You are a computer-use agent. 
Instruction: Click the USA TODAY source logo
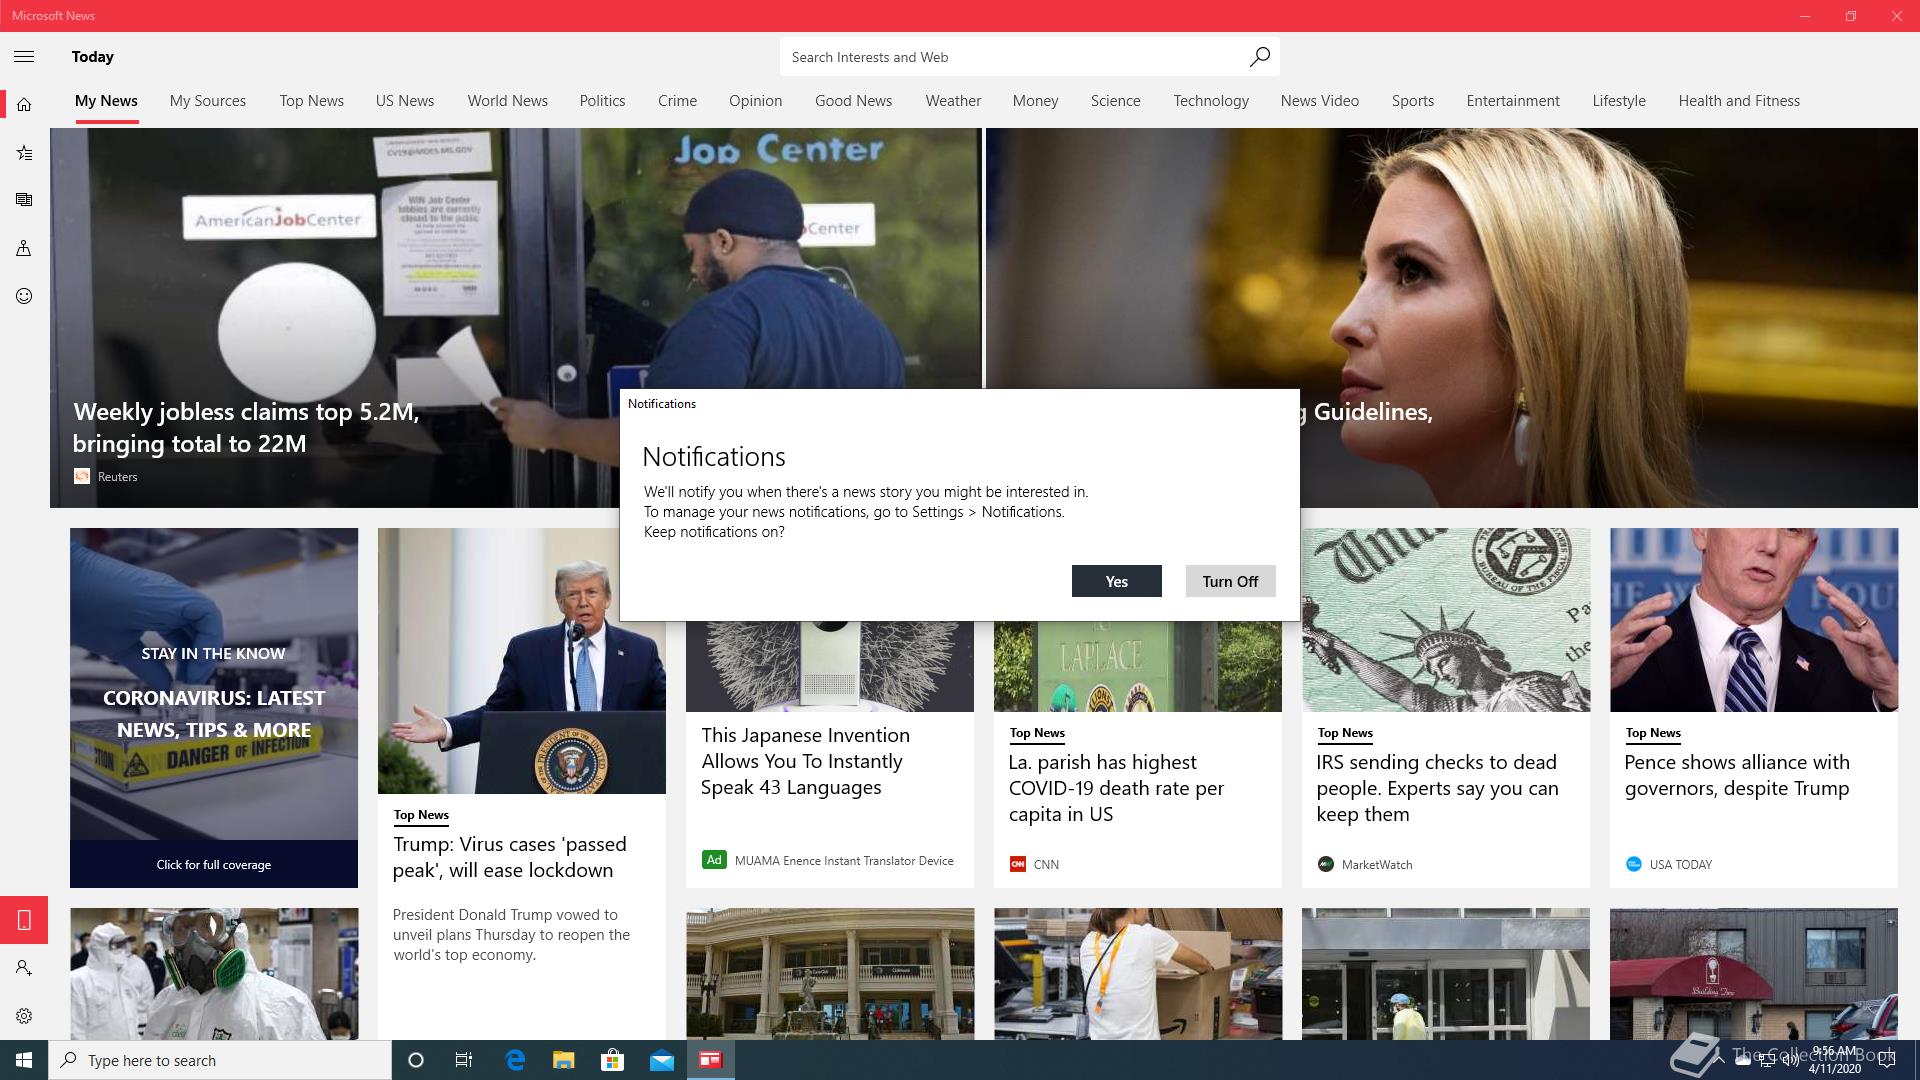click(x=1634, y=864)
